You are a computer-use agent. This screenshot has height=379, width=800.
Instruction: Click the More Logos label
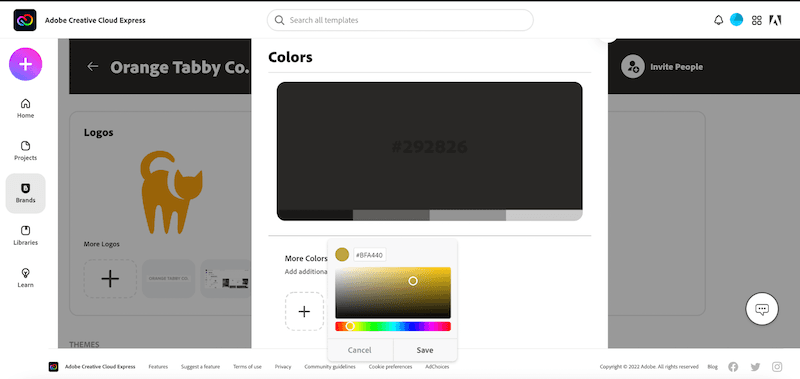tap(102, 244)
